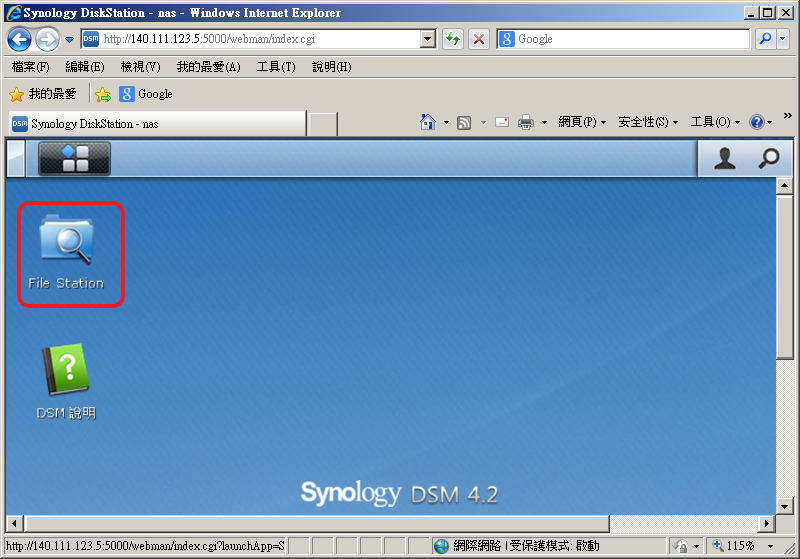Click the DSM favicon in address bar
The width and height of the screenshot is (800, 559).
[x=91, y=39]
